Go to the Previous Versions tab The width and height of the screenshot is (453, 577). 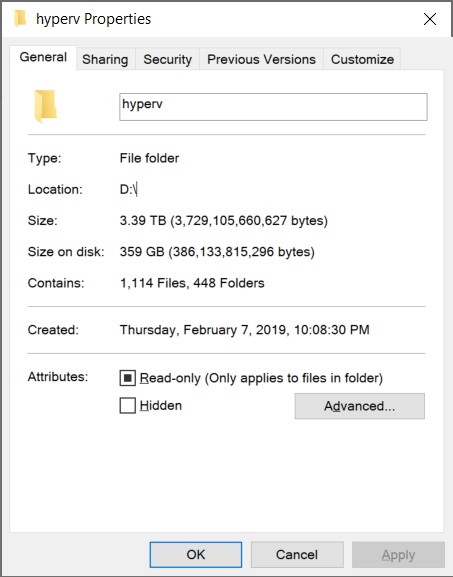click(261, 59)
